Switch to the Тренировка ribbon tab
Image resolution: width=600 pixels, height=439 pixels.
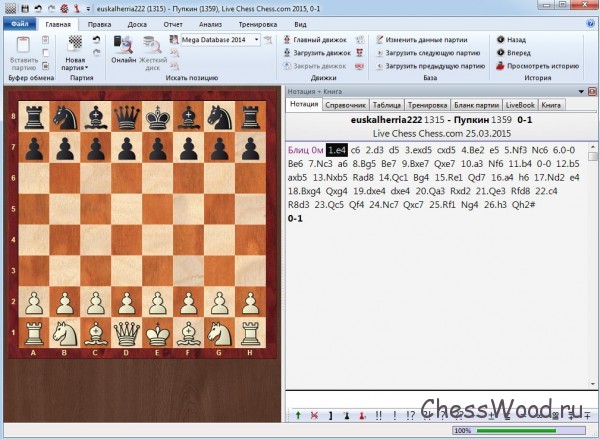[x=258, y=24]
